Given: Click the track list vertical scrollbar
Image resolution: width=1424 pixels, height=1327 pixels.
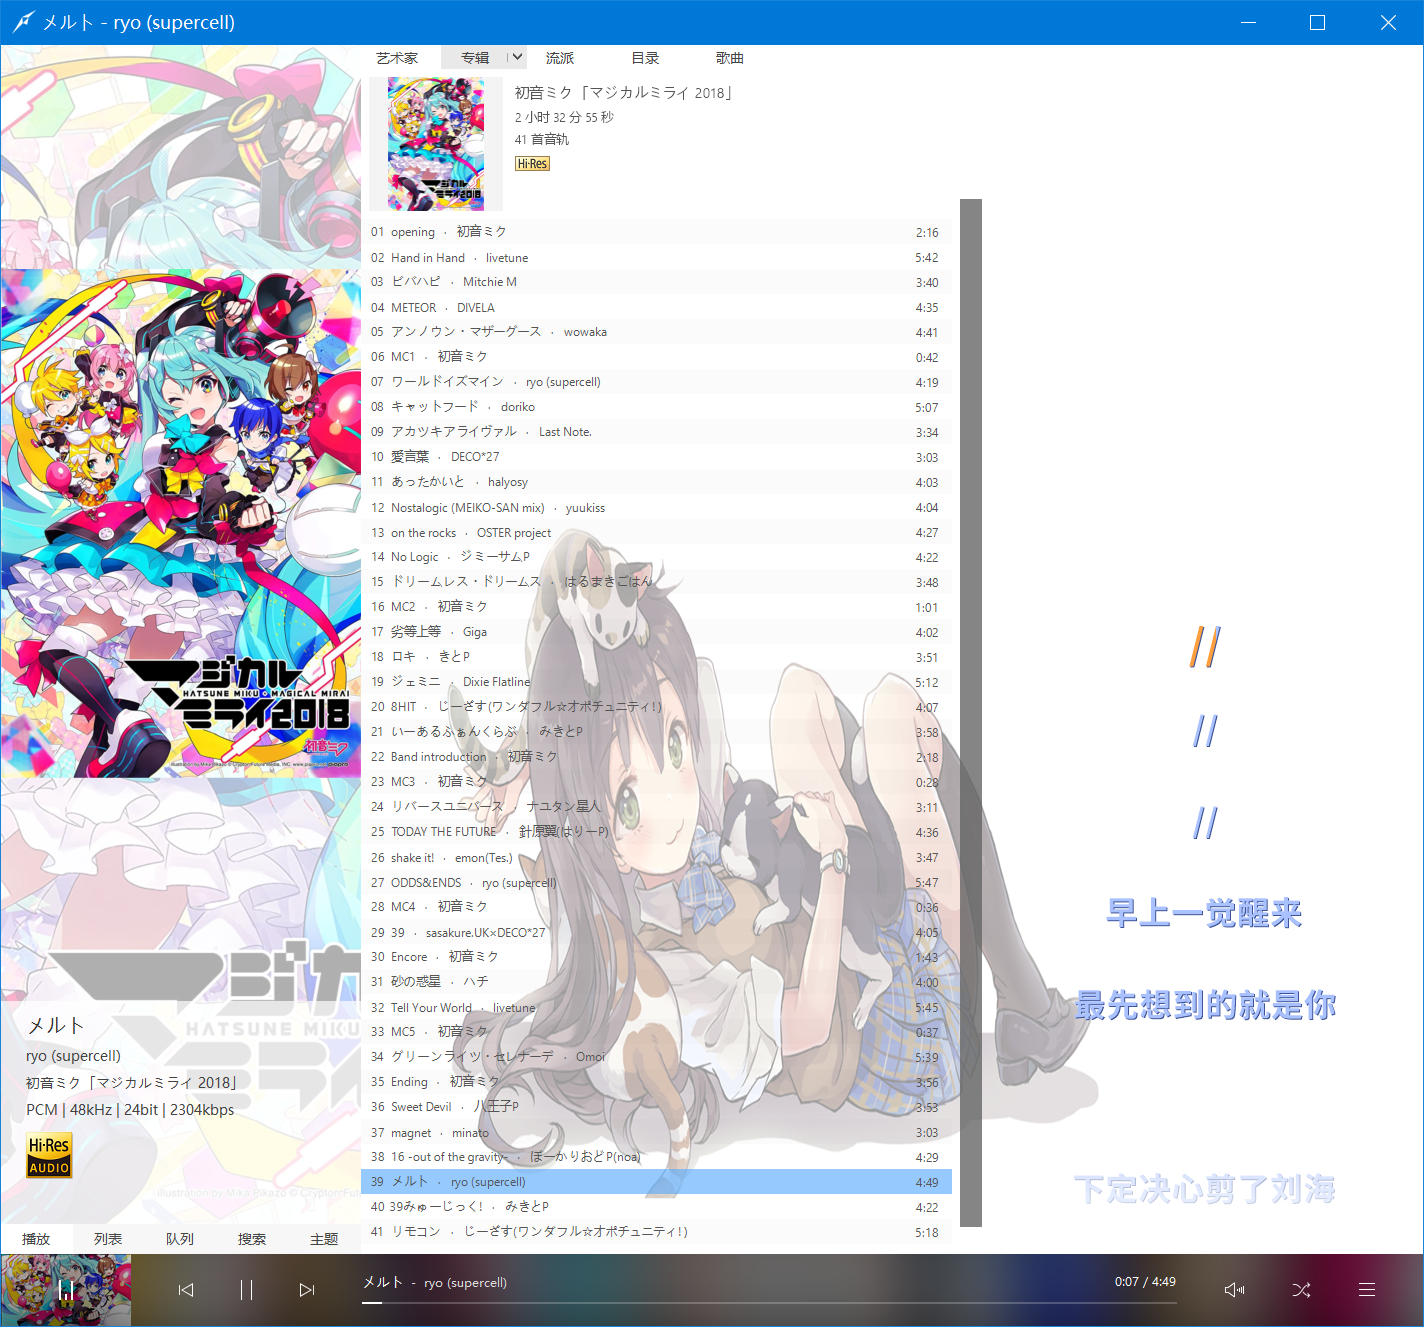Looking at the screenshot, I should [970, 713].
